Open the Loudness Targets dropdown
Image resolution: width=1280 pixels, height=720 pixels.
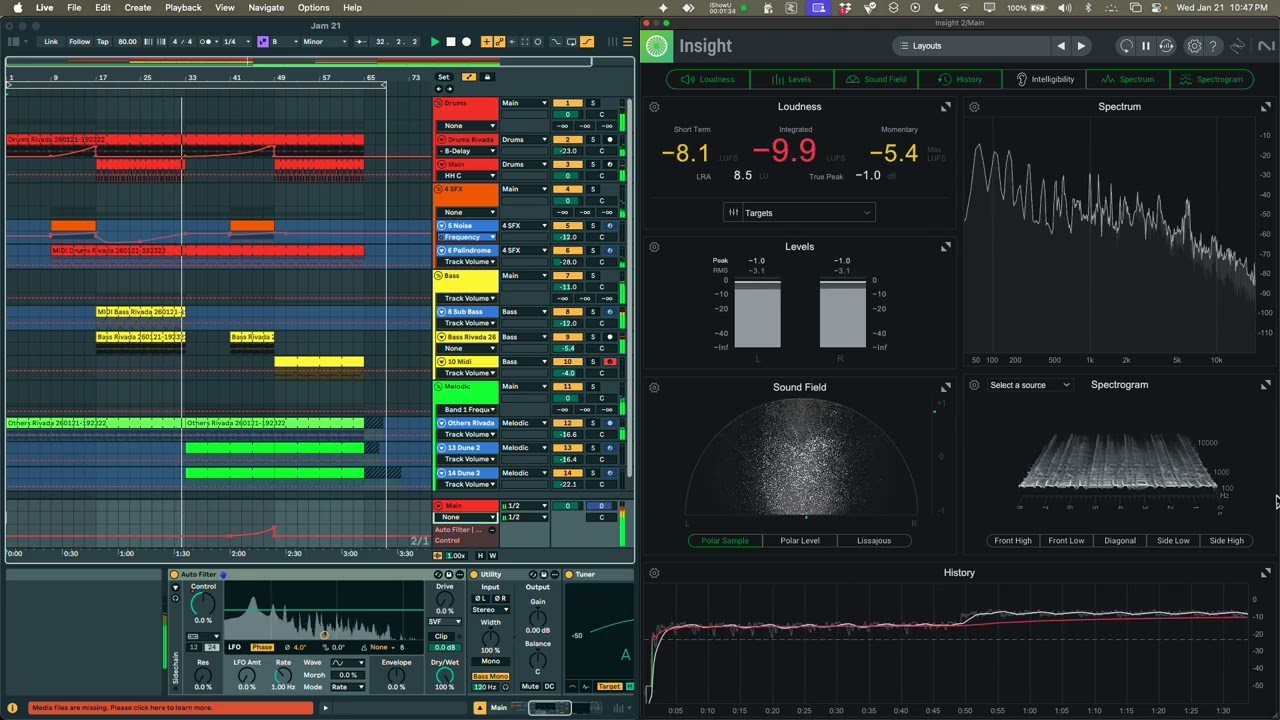(800, 212)
